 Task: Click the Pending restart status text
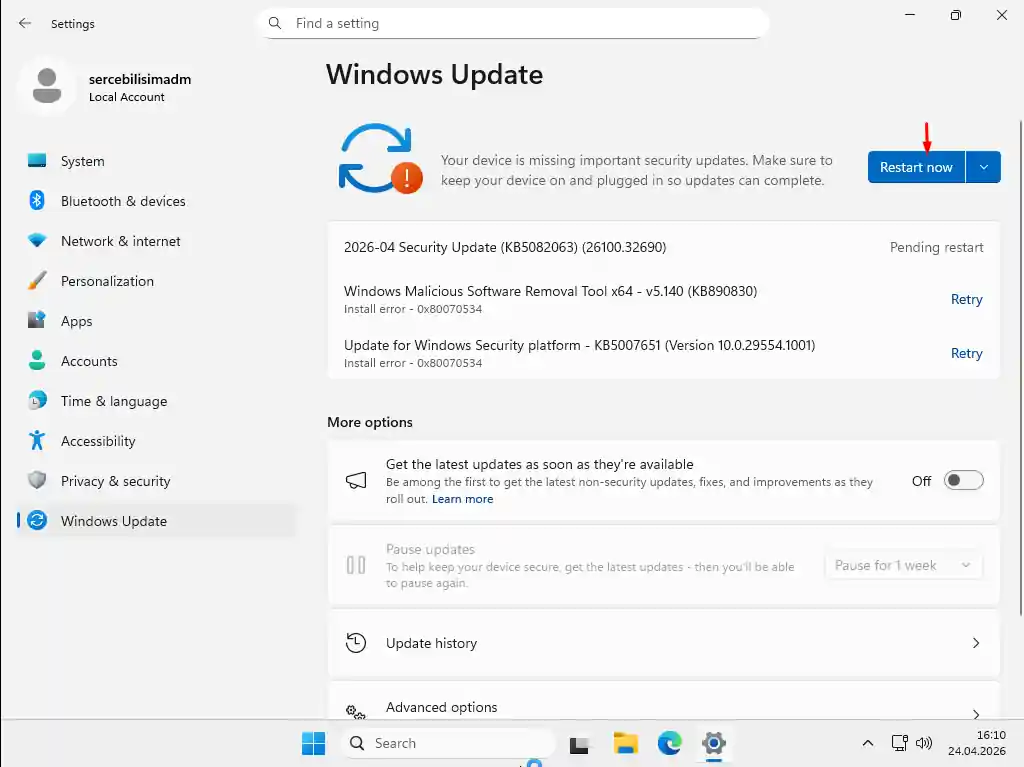[936, 247]
